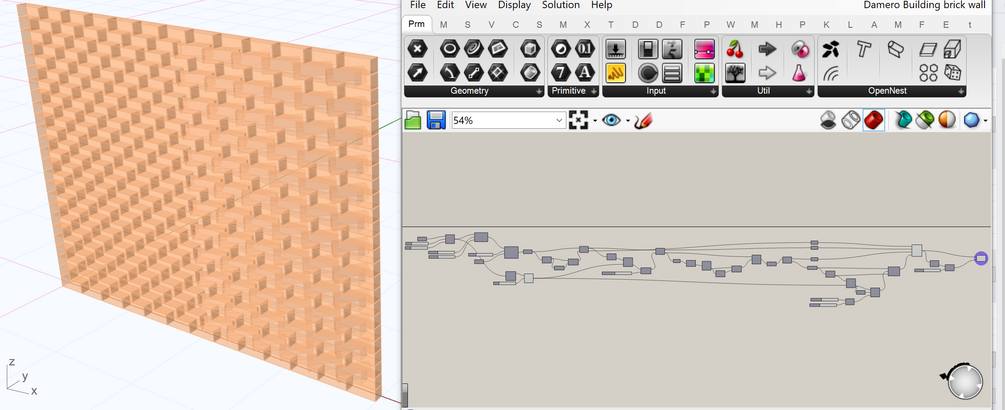1005x410 pixels.
Task: Pick the pink Gradient input icon
Action: tap(704, 49)
